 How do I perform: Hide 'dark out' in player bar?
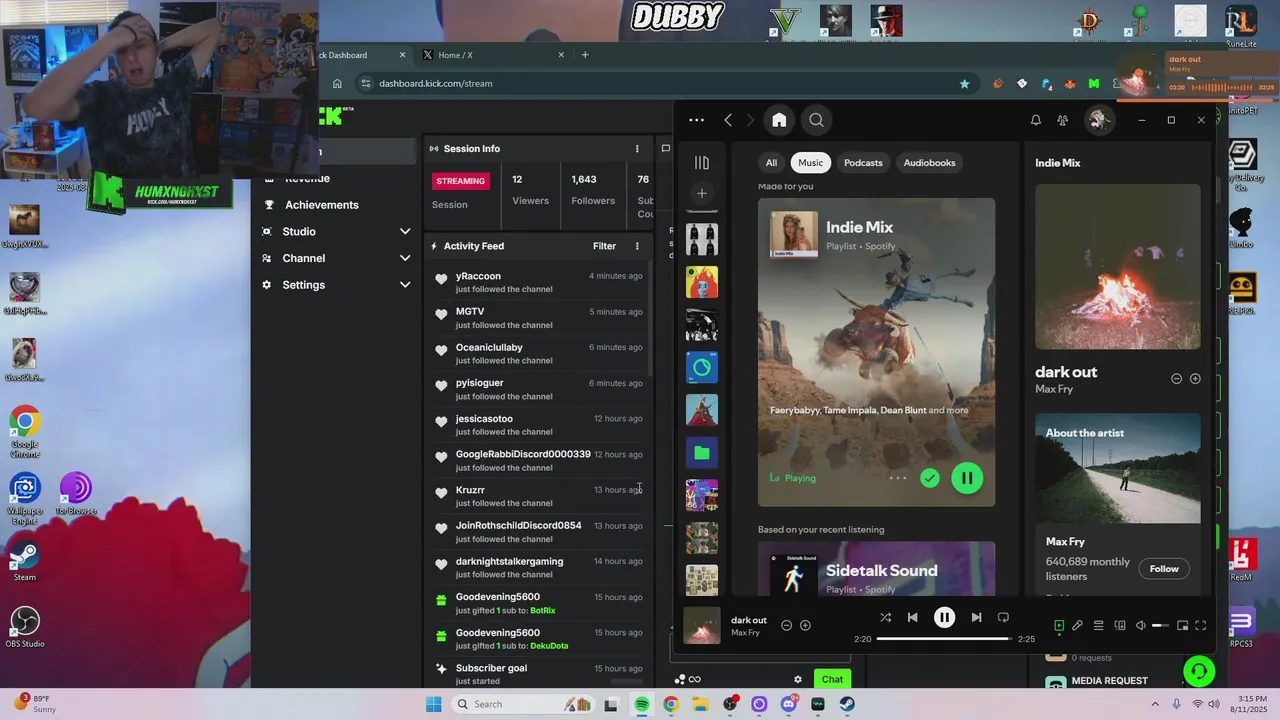click(786, 626)
